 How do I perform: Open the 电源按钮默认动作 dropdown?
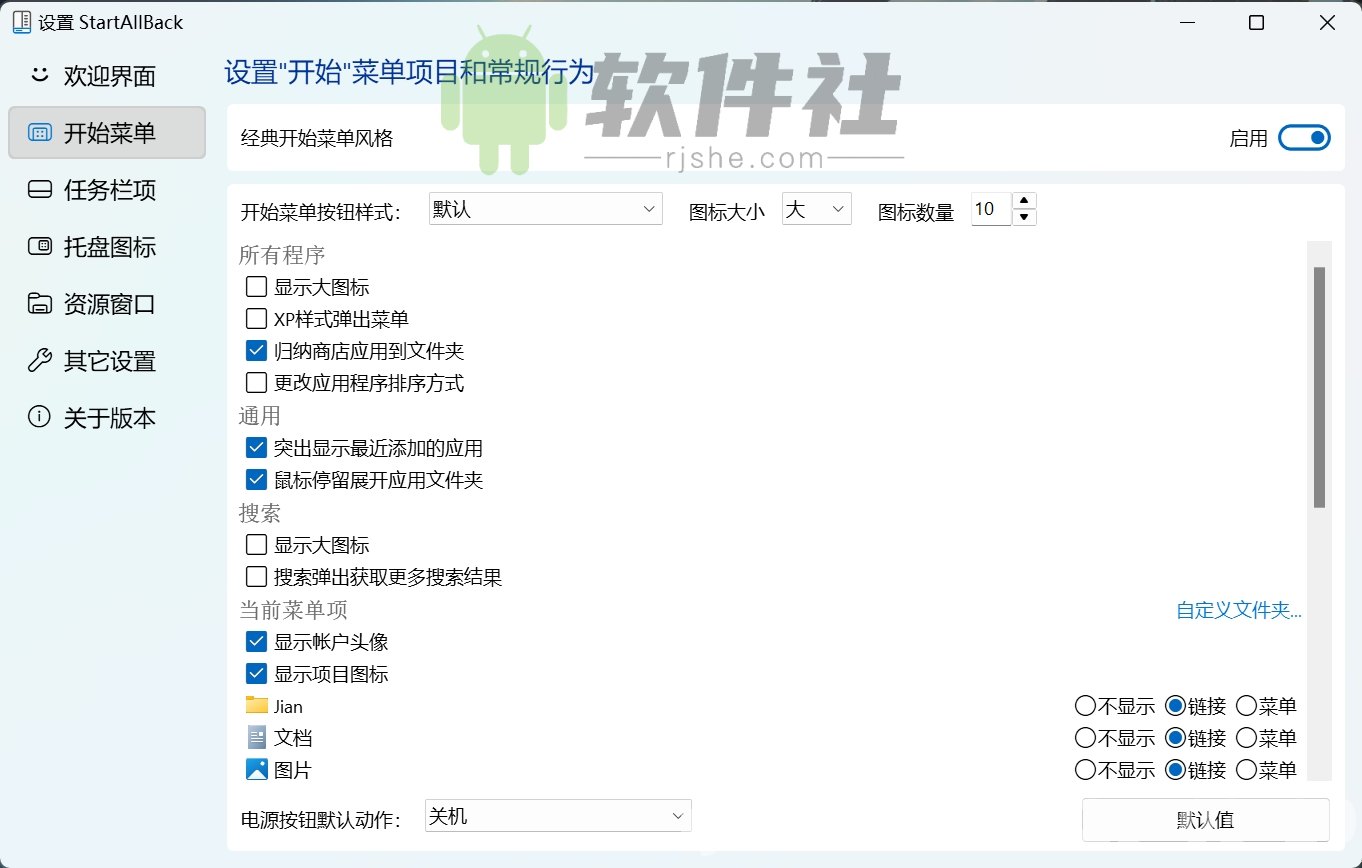(x=557, y=816)
